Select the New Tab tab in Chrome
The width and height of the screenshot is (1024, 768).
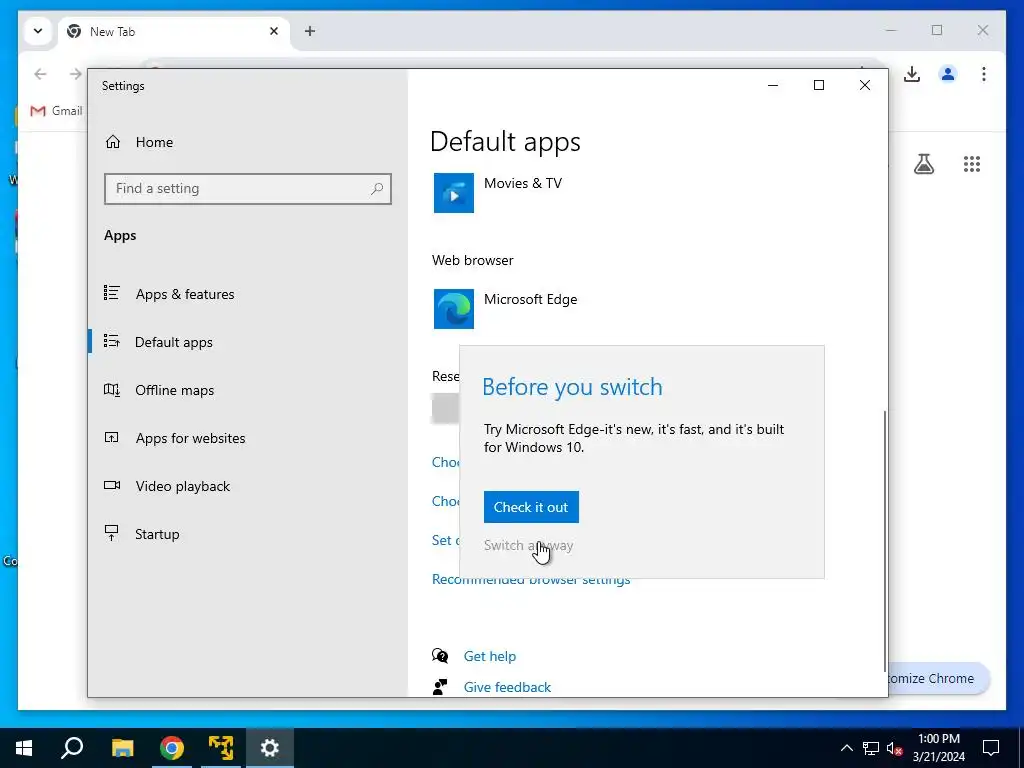(174, 31)
